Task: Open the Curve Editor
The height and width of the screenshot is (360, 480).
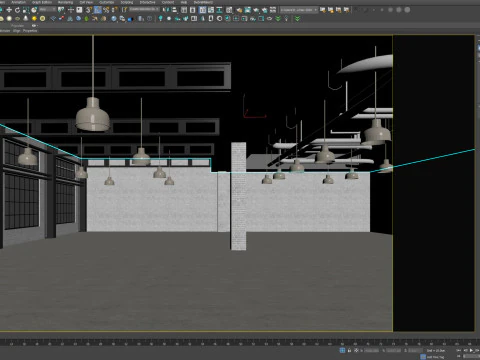Action: pos(211,10)
